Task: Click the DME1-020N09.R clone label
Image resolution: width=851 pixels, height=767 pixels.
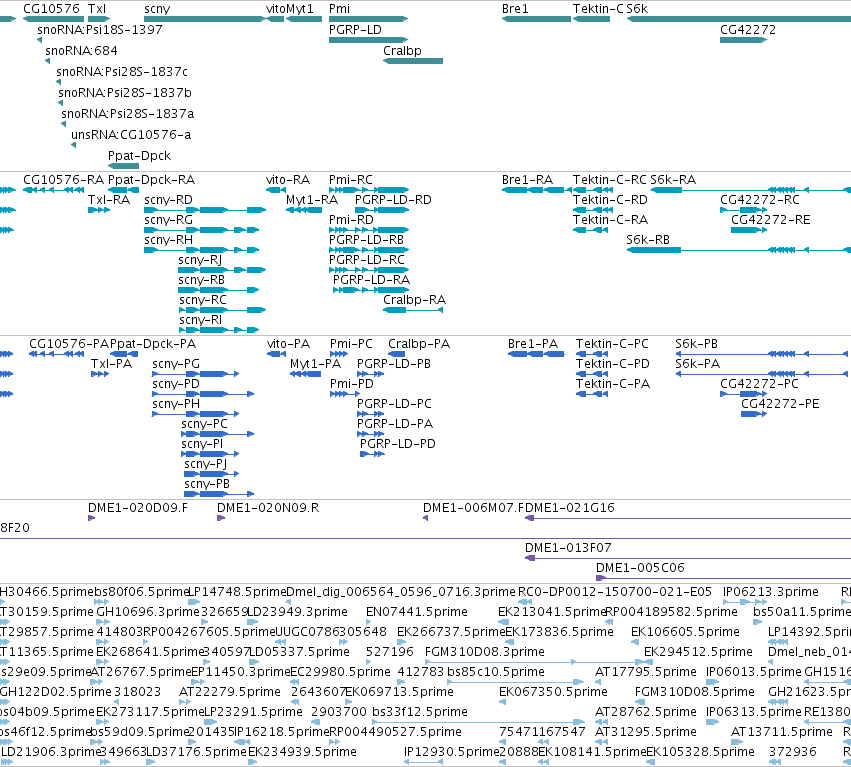Action: tap(268, 508)
